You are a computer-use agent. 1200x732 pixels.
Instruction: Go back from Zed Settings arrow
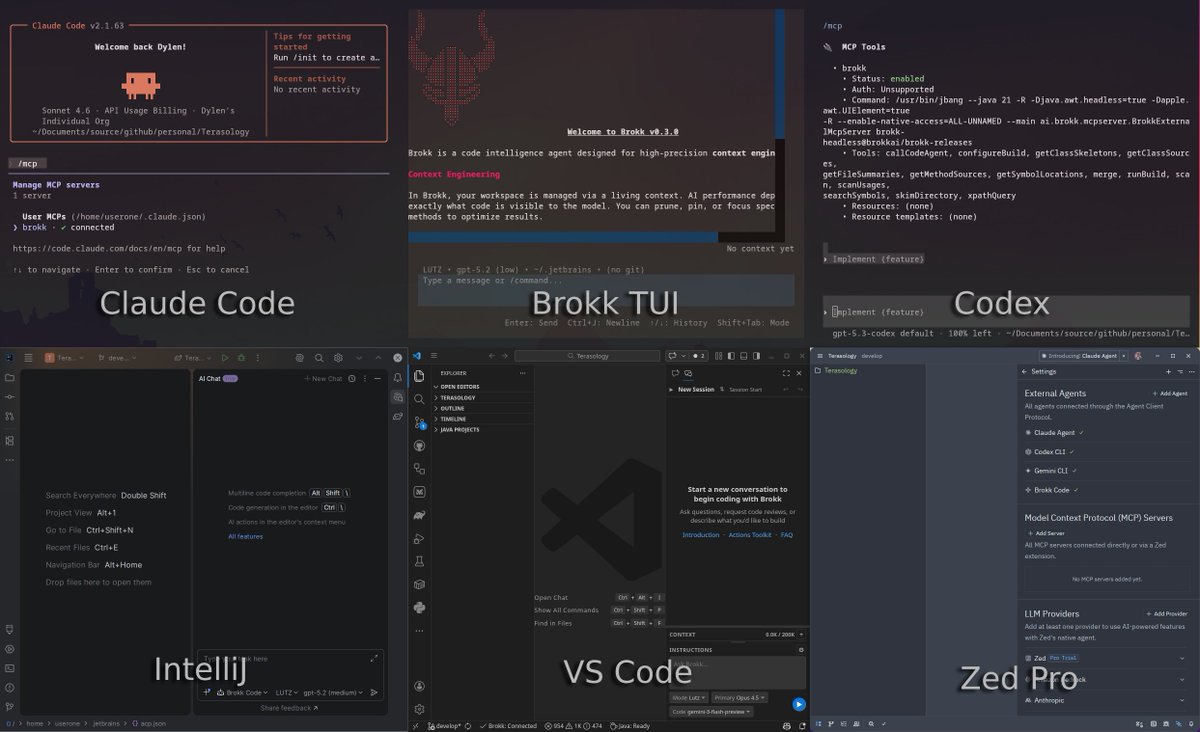click(1024, 372)
